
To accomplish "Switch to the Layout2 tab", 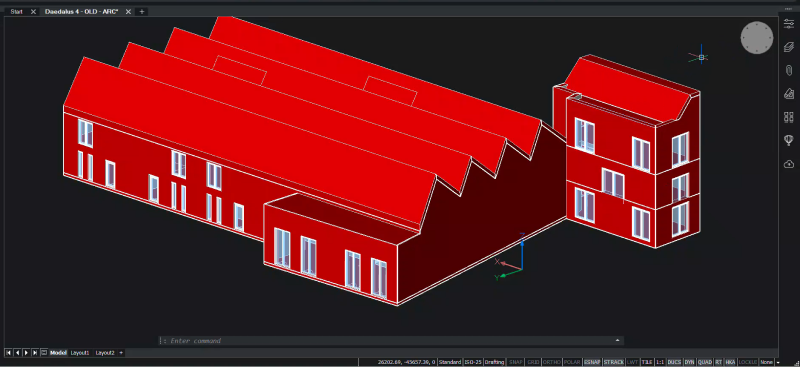I will point(105,353).
